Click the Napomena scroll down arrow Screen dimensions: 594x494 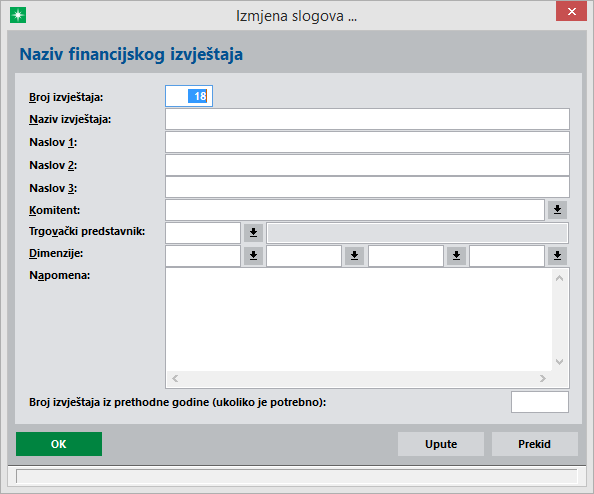pyautogui.click(x=560, y=362)
